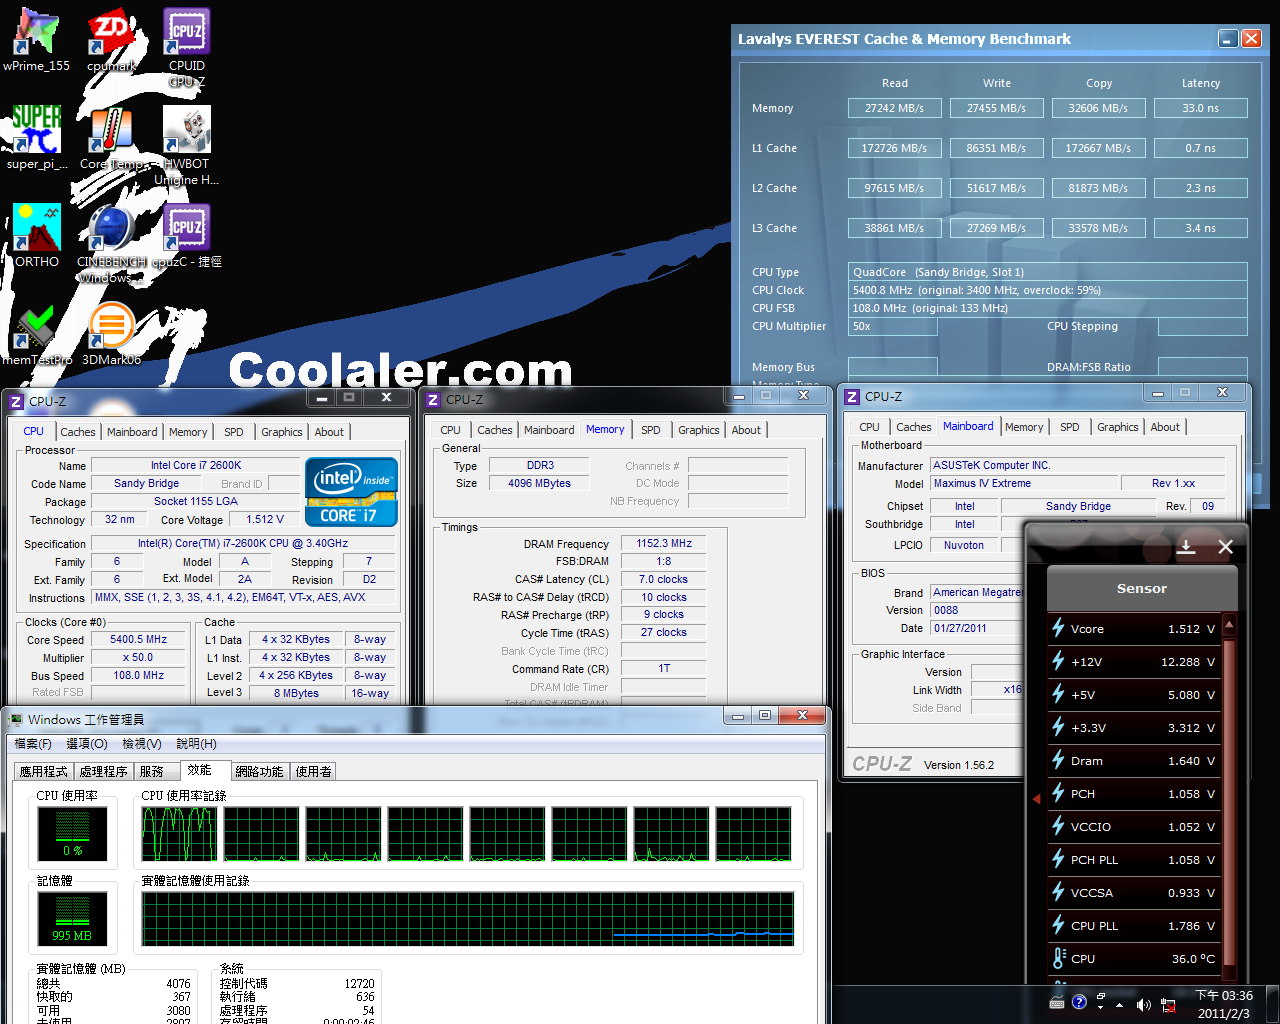Image resolution: width=1280 pixels, height=1024 pixels.
Task: Click the download/minimize icon on Sensor panel
Action: point(1186,547)
